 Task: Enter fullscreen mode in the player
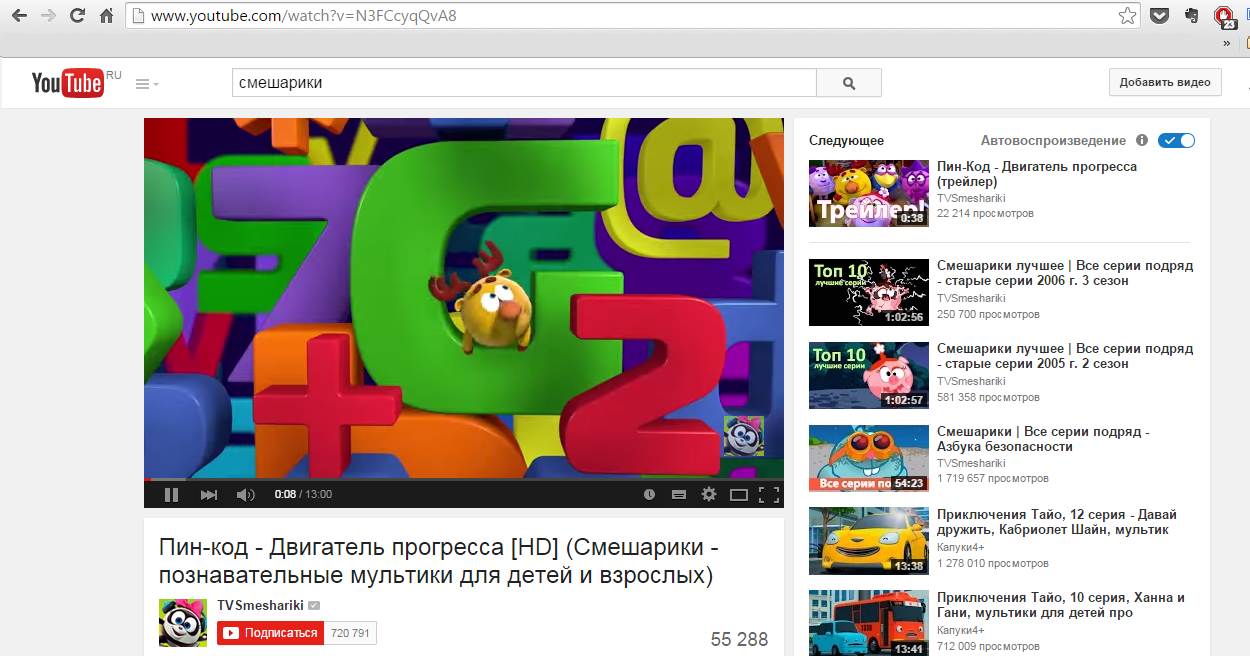click(x=768, y=494)
